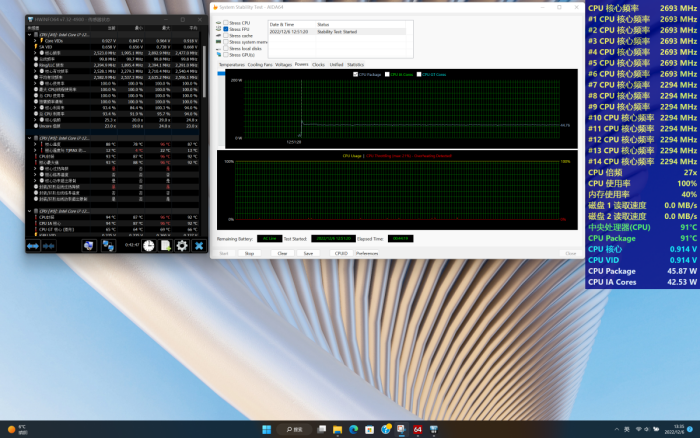Viewport: 700px width, 438px height.
Task: Open Microsoft Edge from taskbar
Action: pos(352,429)
